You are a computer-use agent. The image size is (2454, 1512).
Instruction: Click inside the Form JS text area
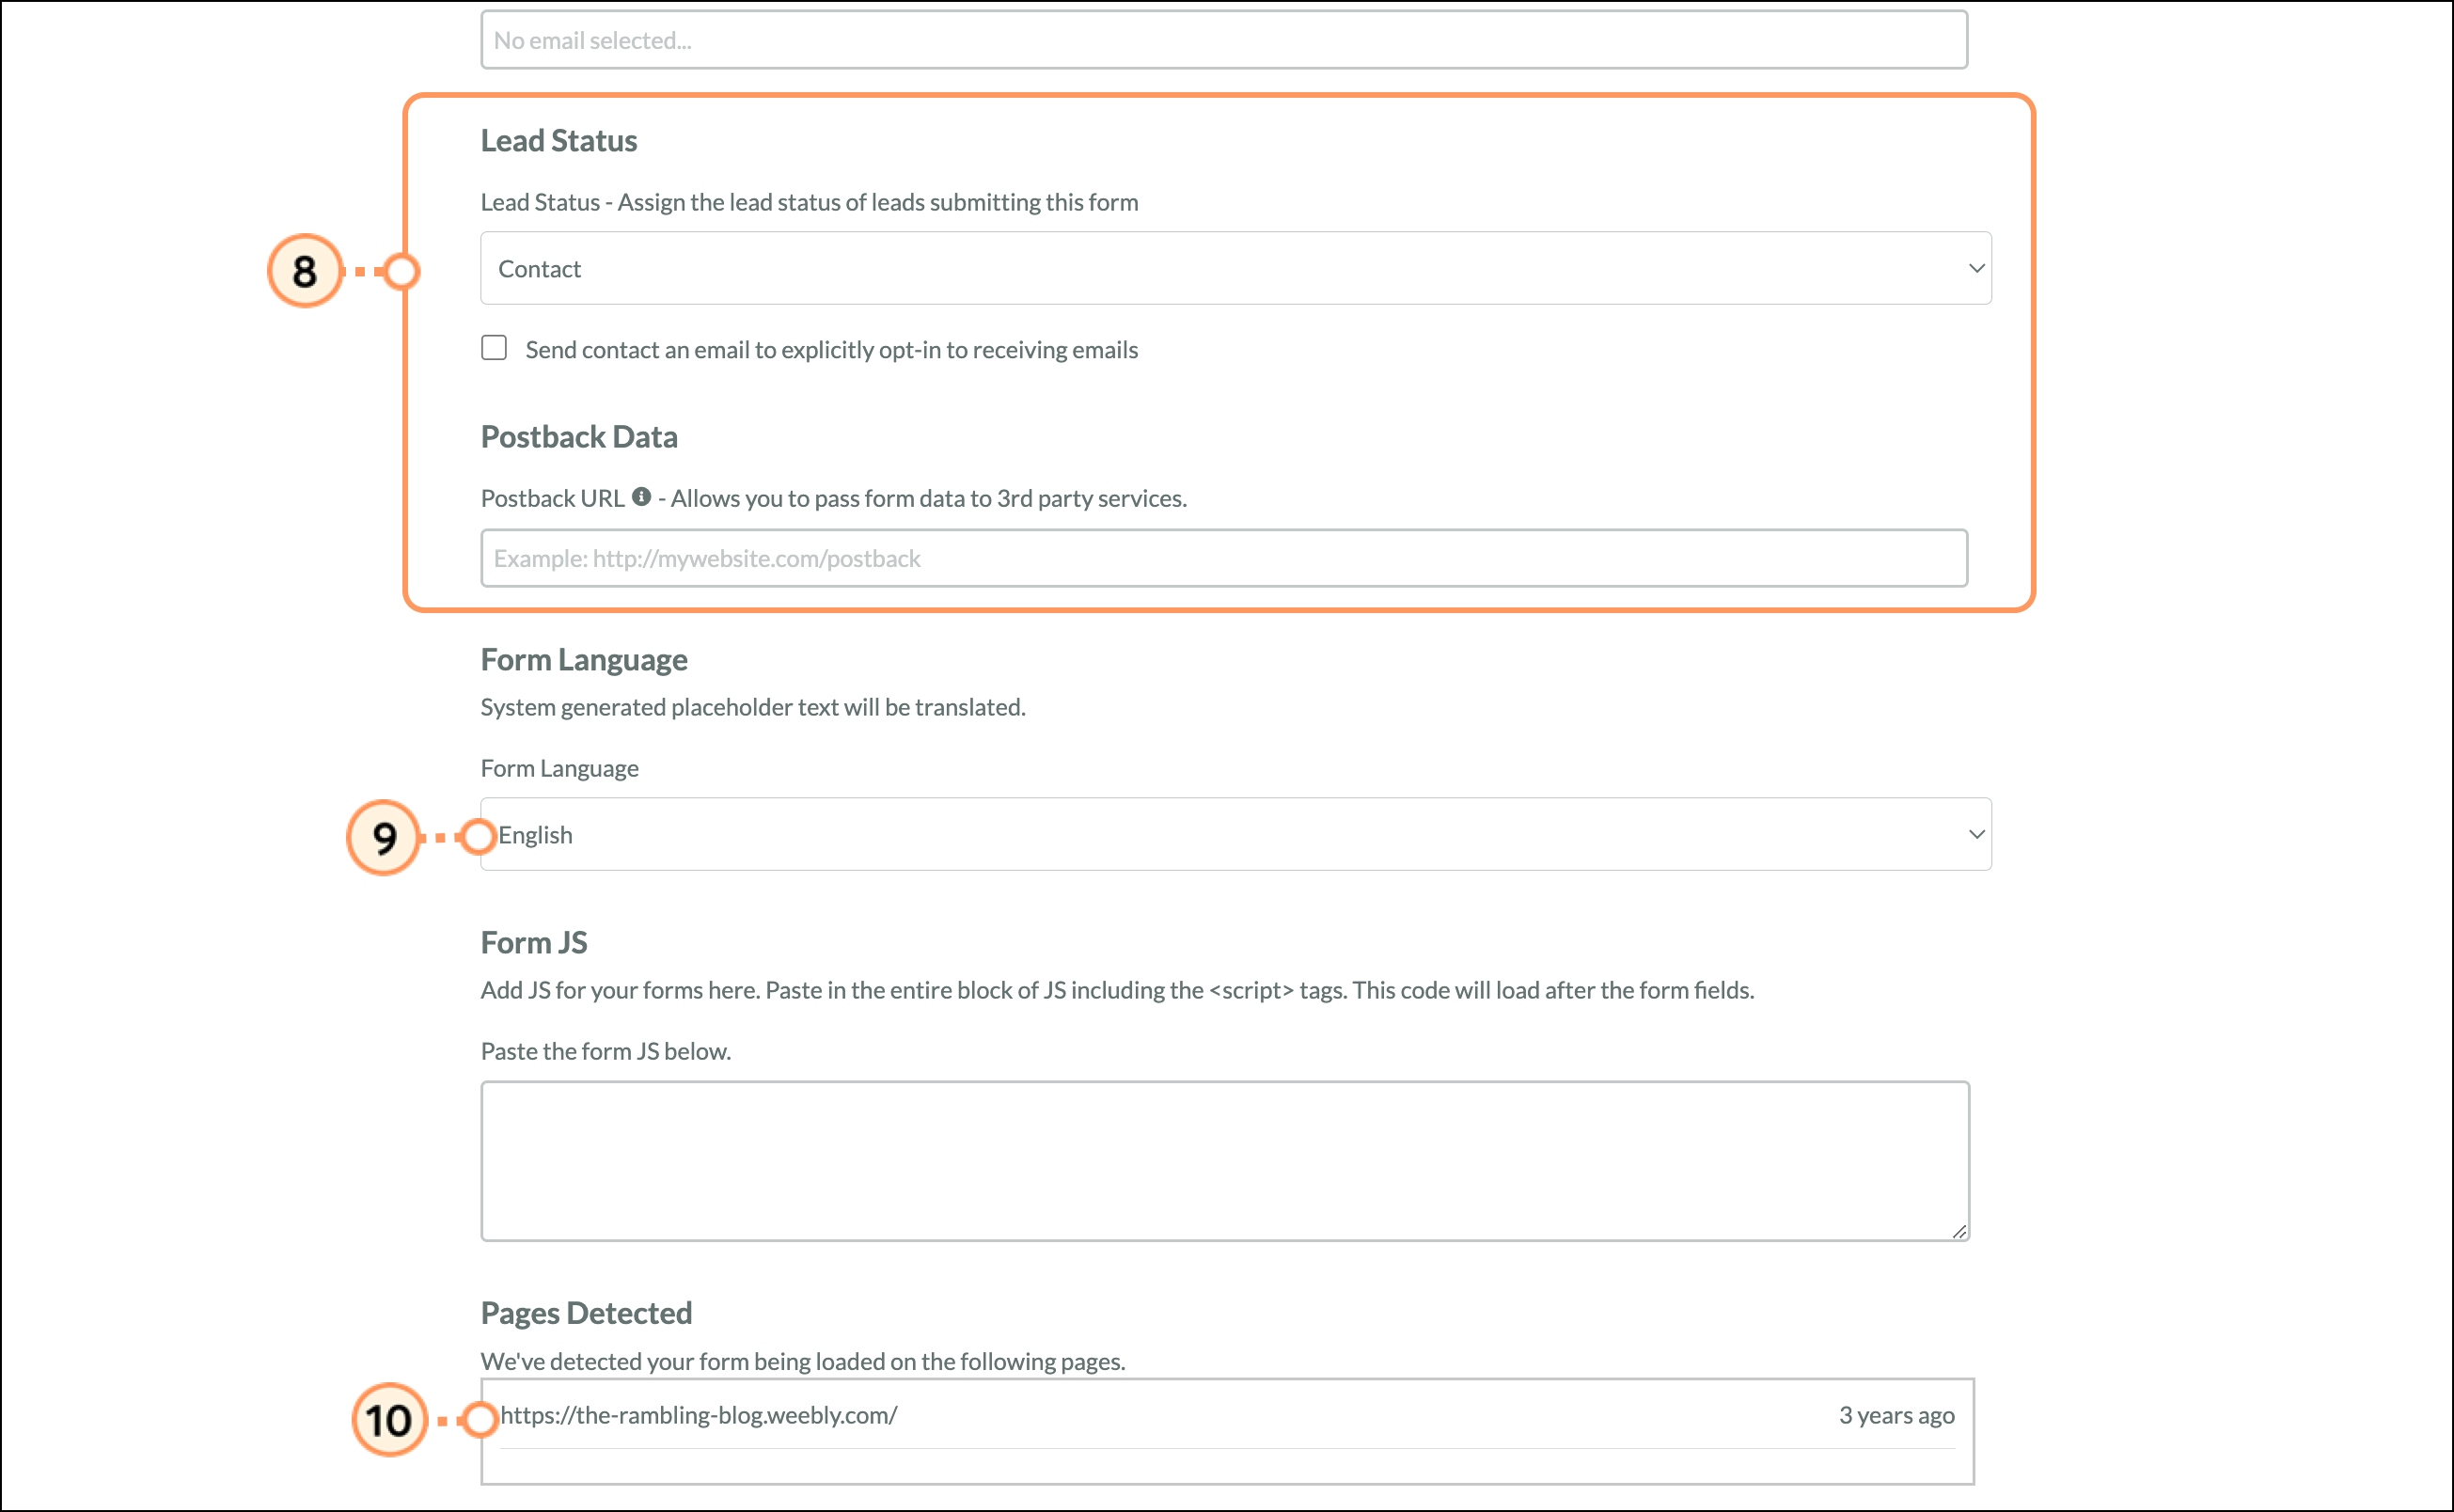tap(1224, 1160)
